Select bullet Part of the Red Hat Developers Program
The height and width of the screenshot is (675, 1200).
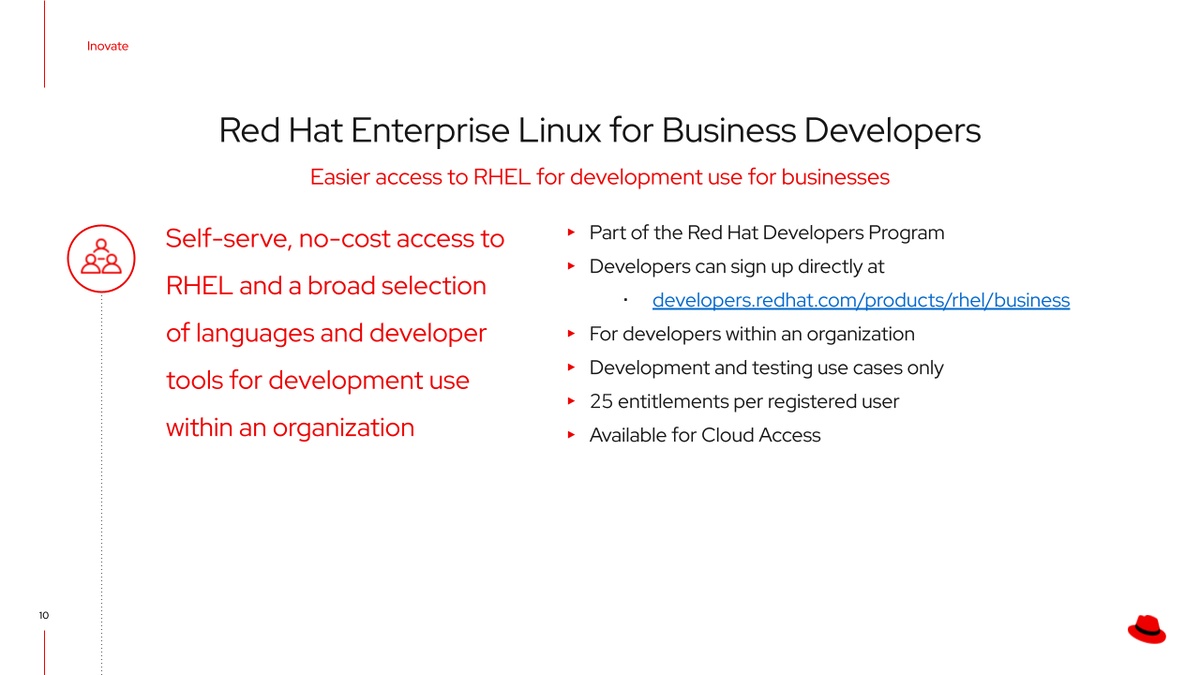pos(767,233)
